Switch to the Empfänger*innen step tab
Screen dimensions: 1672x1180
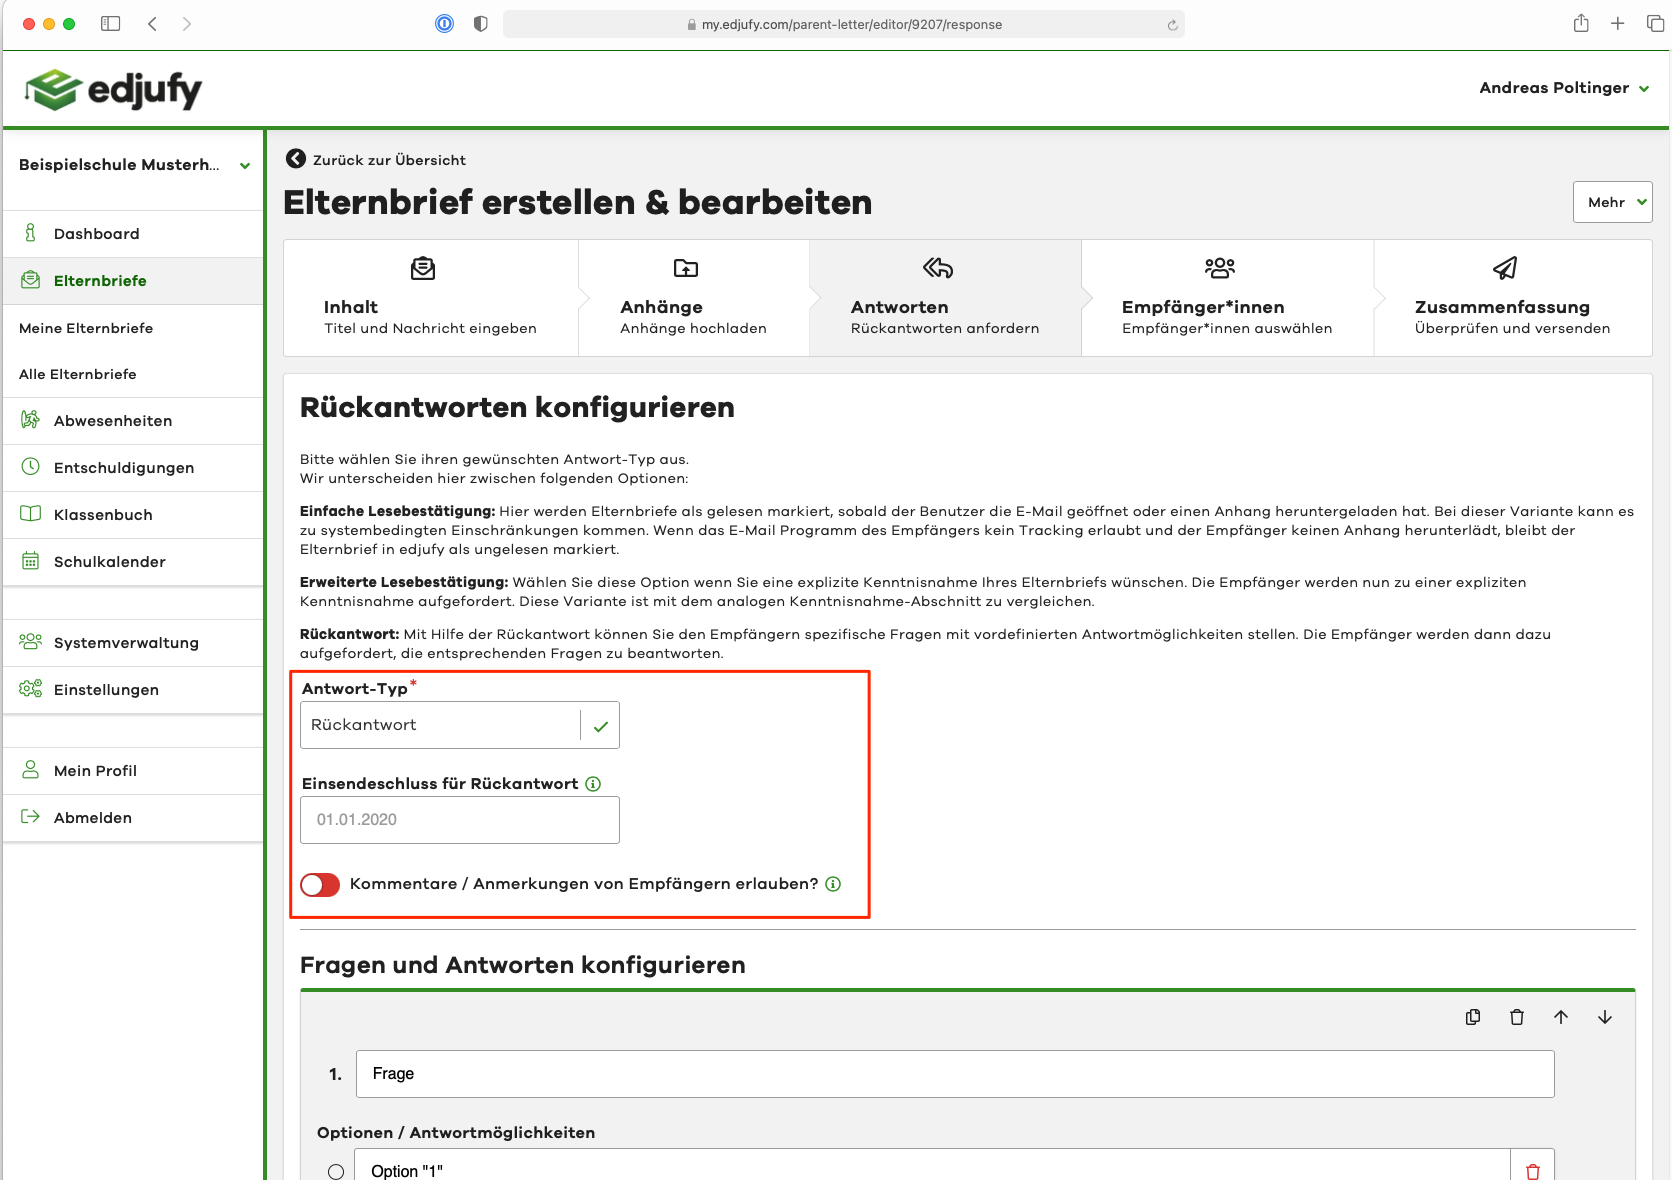pyautogui.click(x=1226, y=298)
